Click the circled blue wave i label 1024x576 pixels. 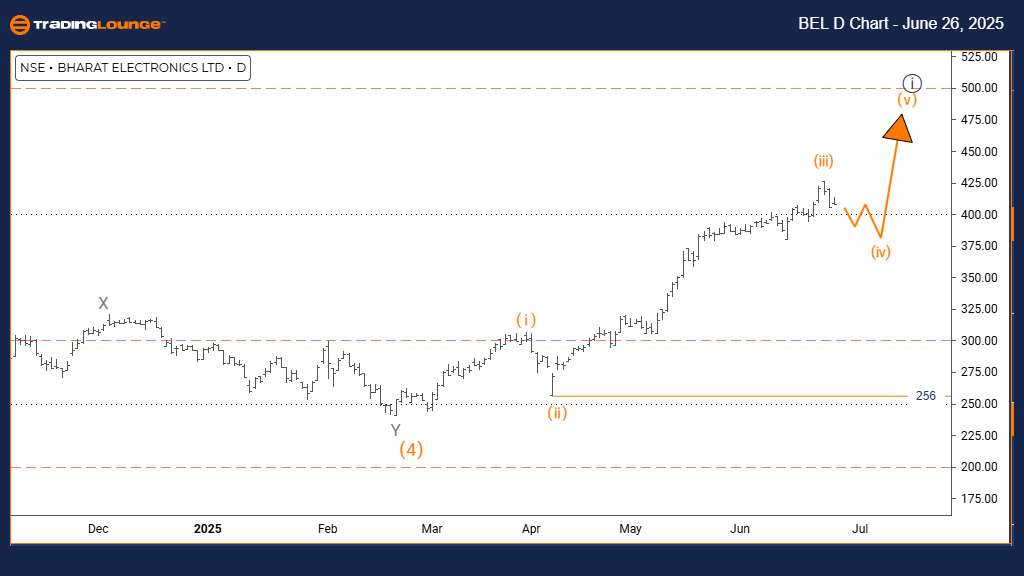912,84
